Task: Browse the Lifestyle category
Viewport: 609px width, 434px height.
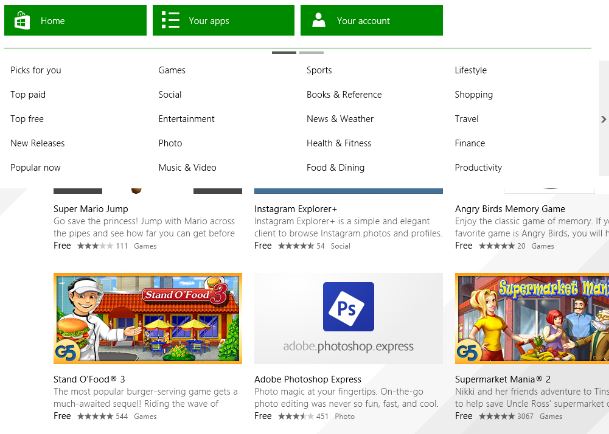Action: (x=471, y=70)
